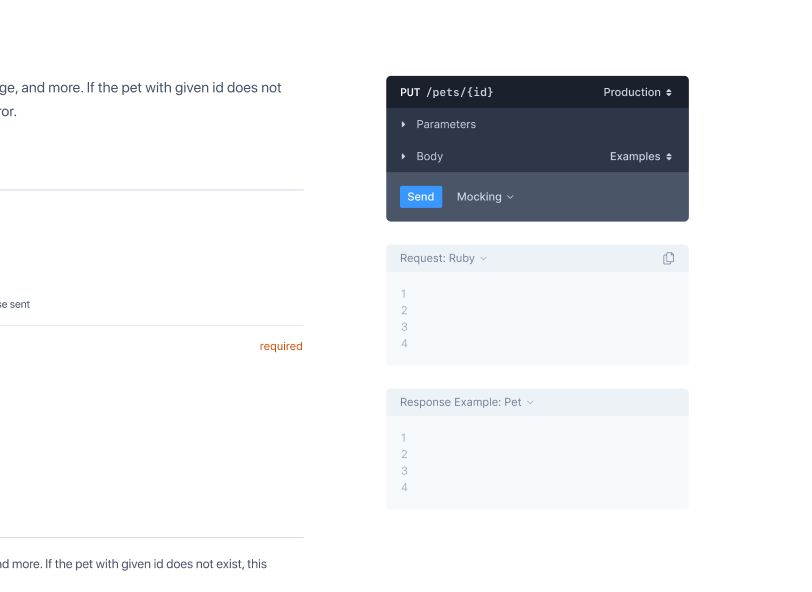812x592 pixels.
Task: Click the chevron next to Mocking
Action: (x=509, y=197)
